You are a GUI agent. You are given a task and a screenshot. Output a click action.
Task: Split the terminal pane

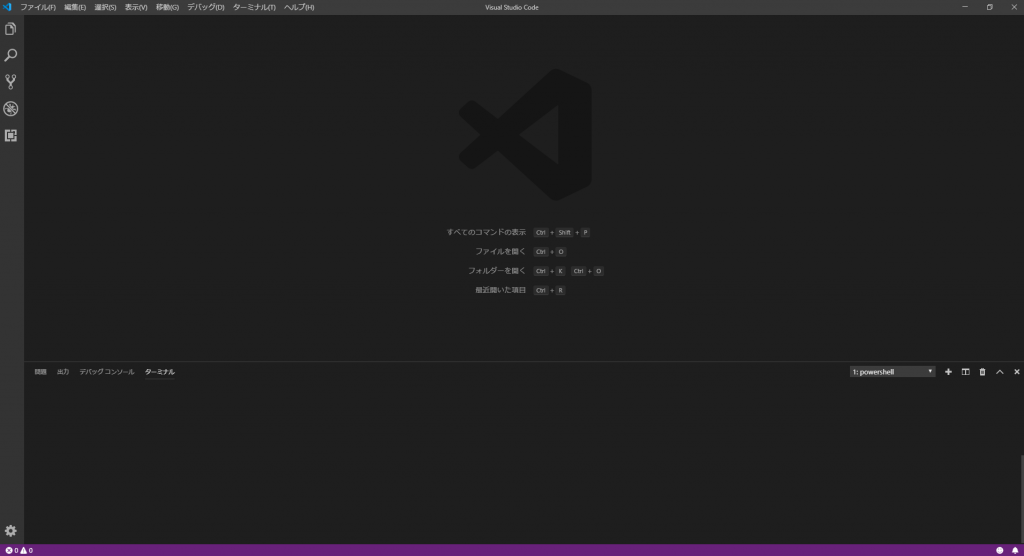point(965,372)
